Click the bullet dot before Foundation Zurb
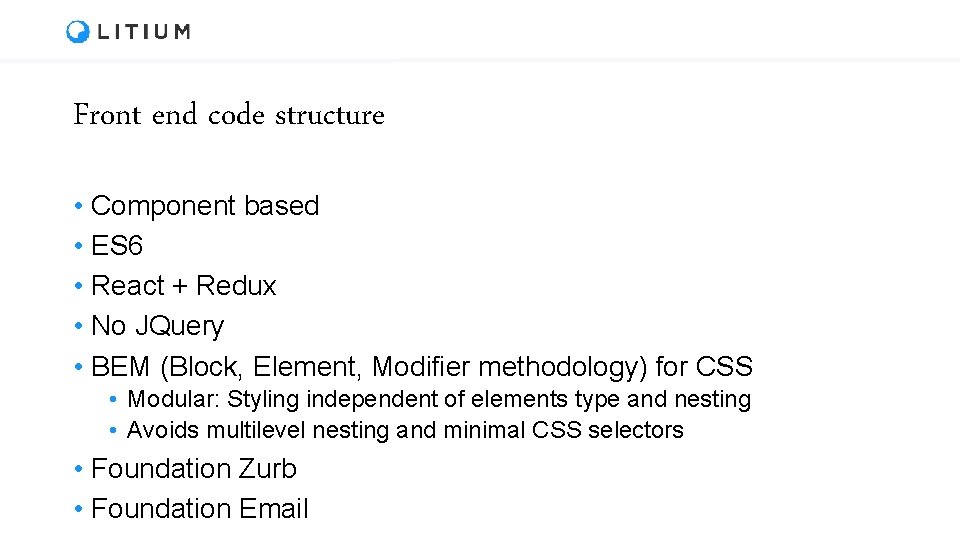960x540 pixels. (x=78, y=470)
